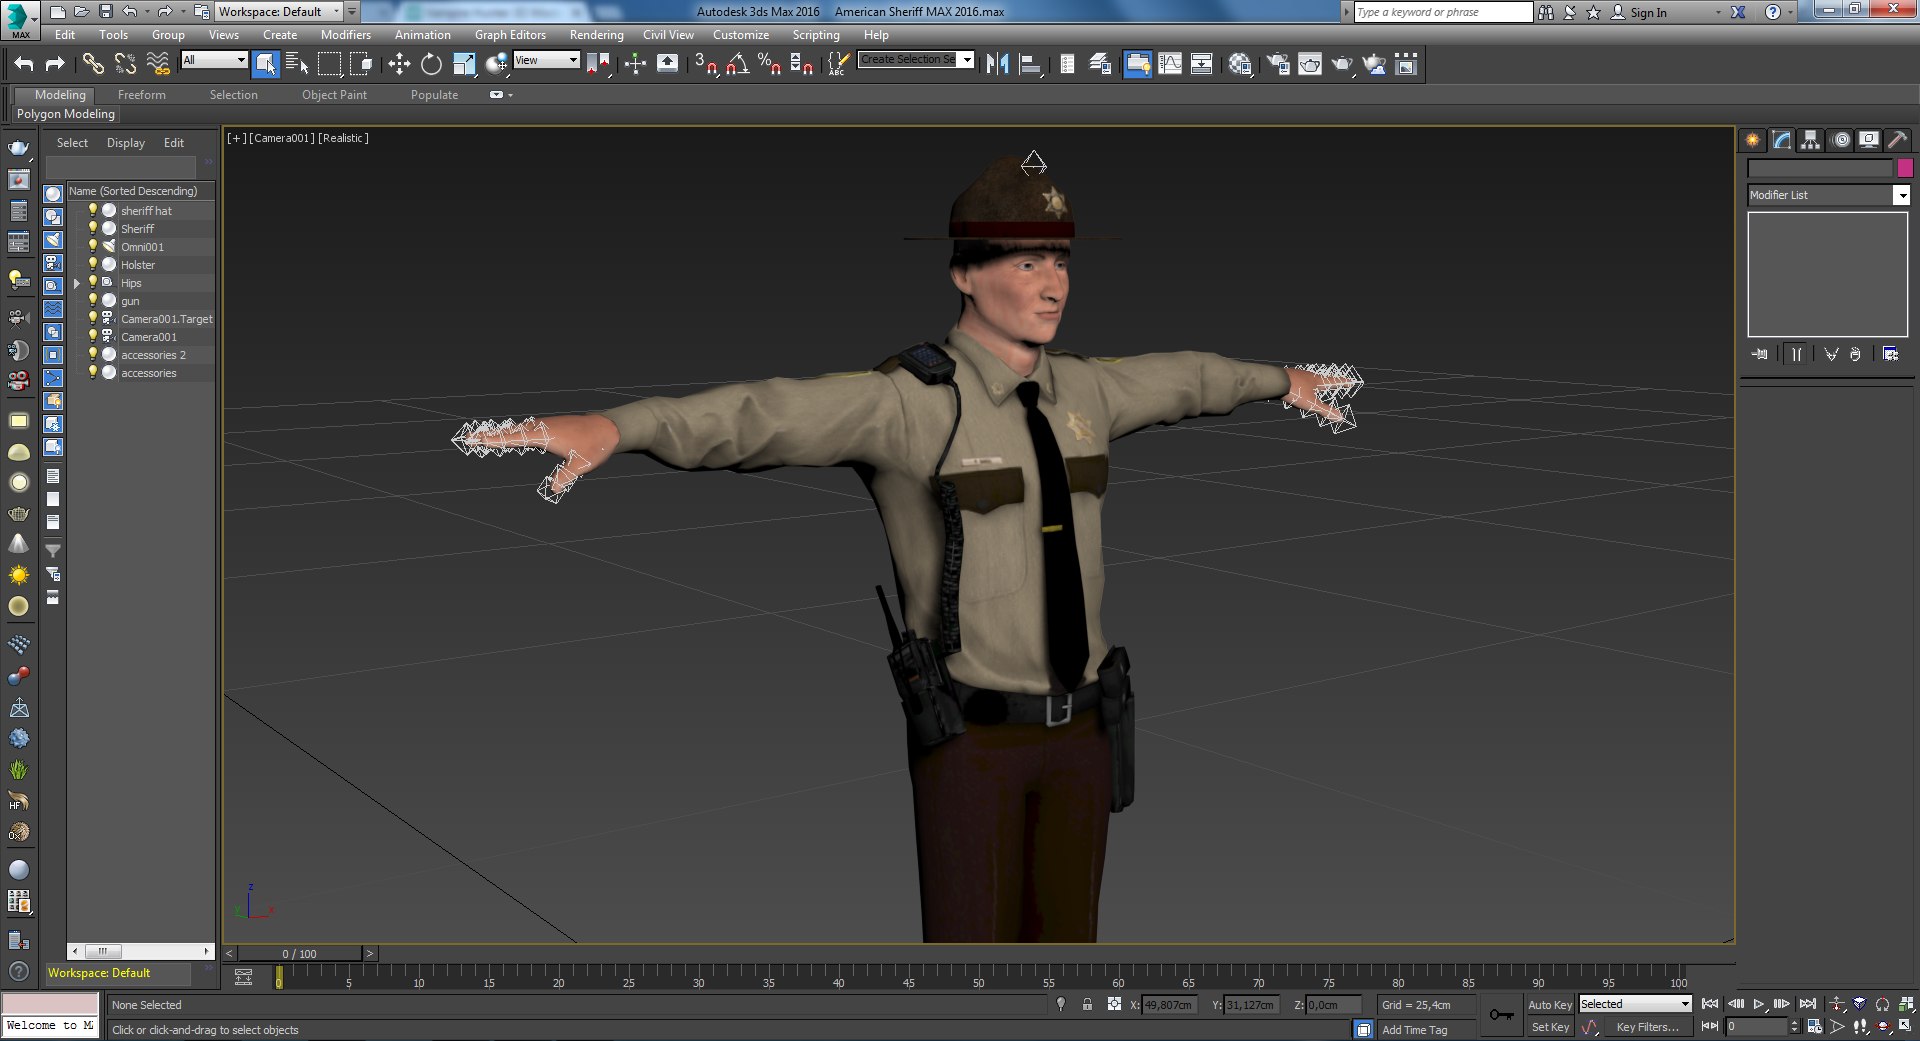
Task: Click the X coordinate input field
Action: [1168, 1005]
